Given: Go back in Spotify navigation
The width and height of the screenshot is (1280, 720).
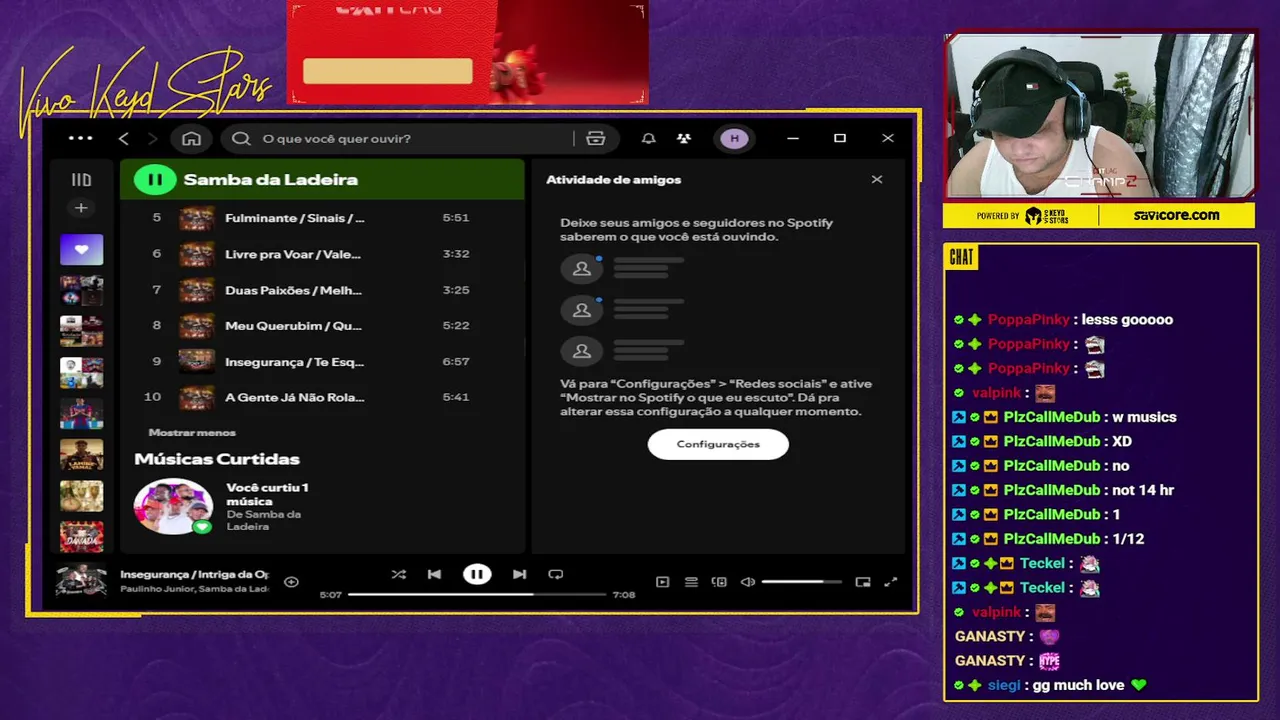Looking at the screenshot, I should click(124, 138).
